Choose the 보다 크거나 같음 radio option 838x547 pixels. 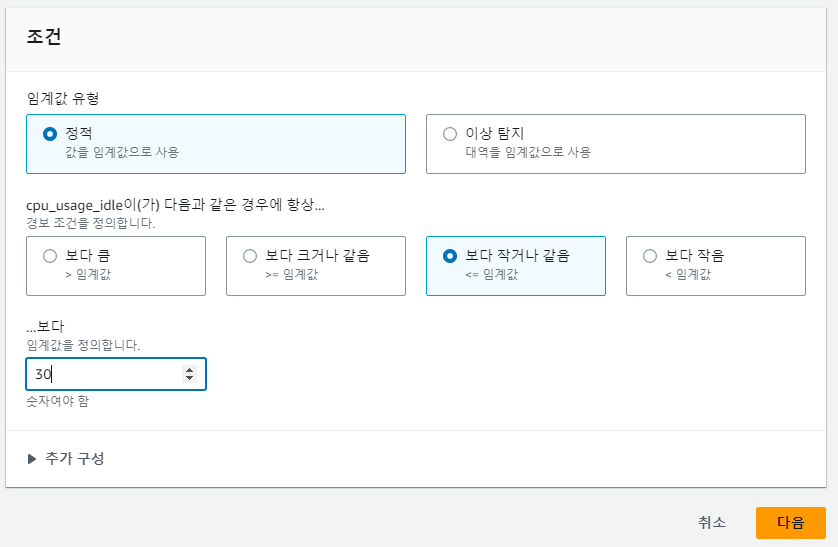(250, 256)
